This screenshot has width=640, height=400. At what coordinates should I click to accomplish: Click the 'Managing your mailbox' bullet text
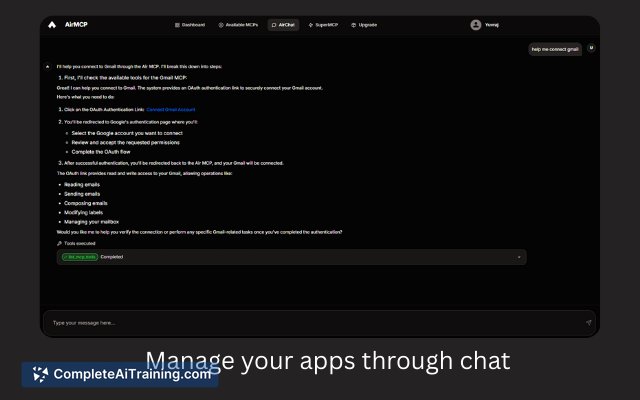(x=91, y=222)
